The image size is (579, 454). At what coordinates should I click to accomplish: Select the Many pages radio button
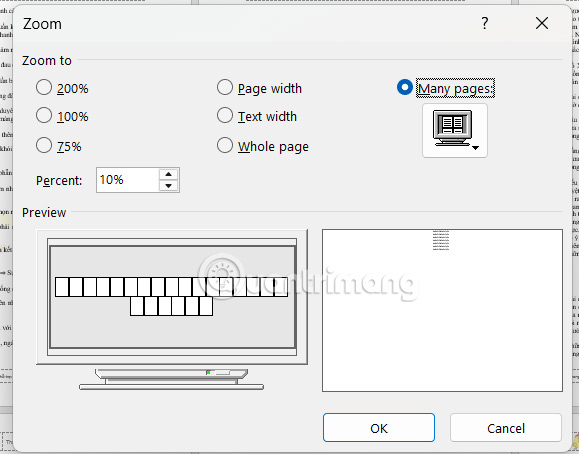click(405, 88)
